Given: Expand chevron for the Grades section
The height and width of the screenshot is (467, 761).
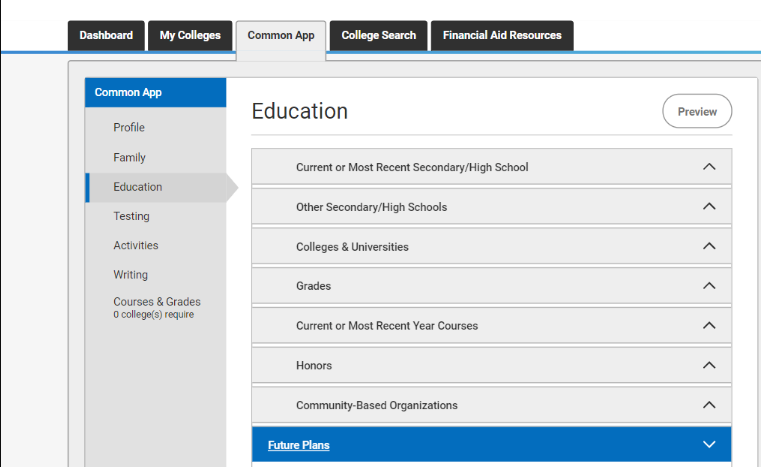Looking at the screenshot, I should point(709,285).
